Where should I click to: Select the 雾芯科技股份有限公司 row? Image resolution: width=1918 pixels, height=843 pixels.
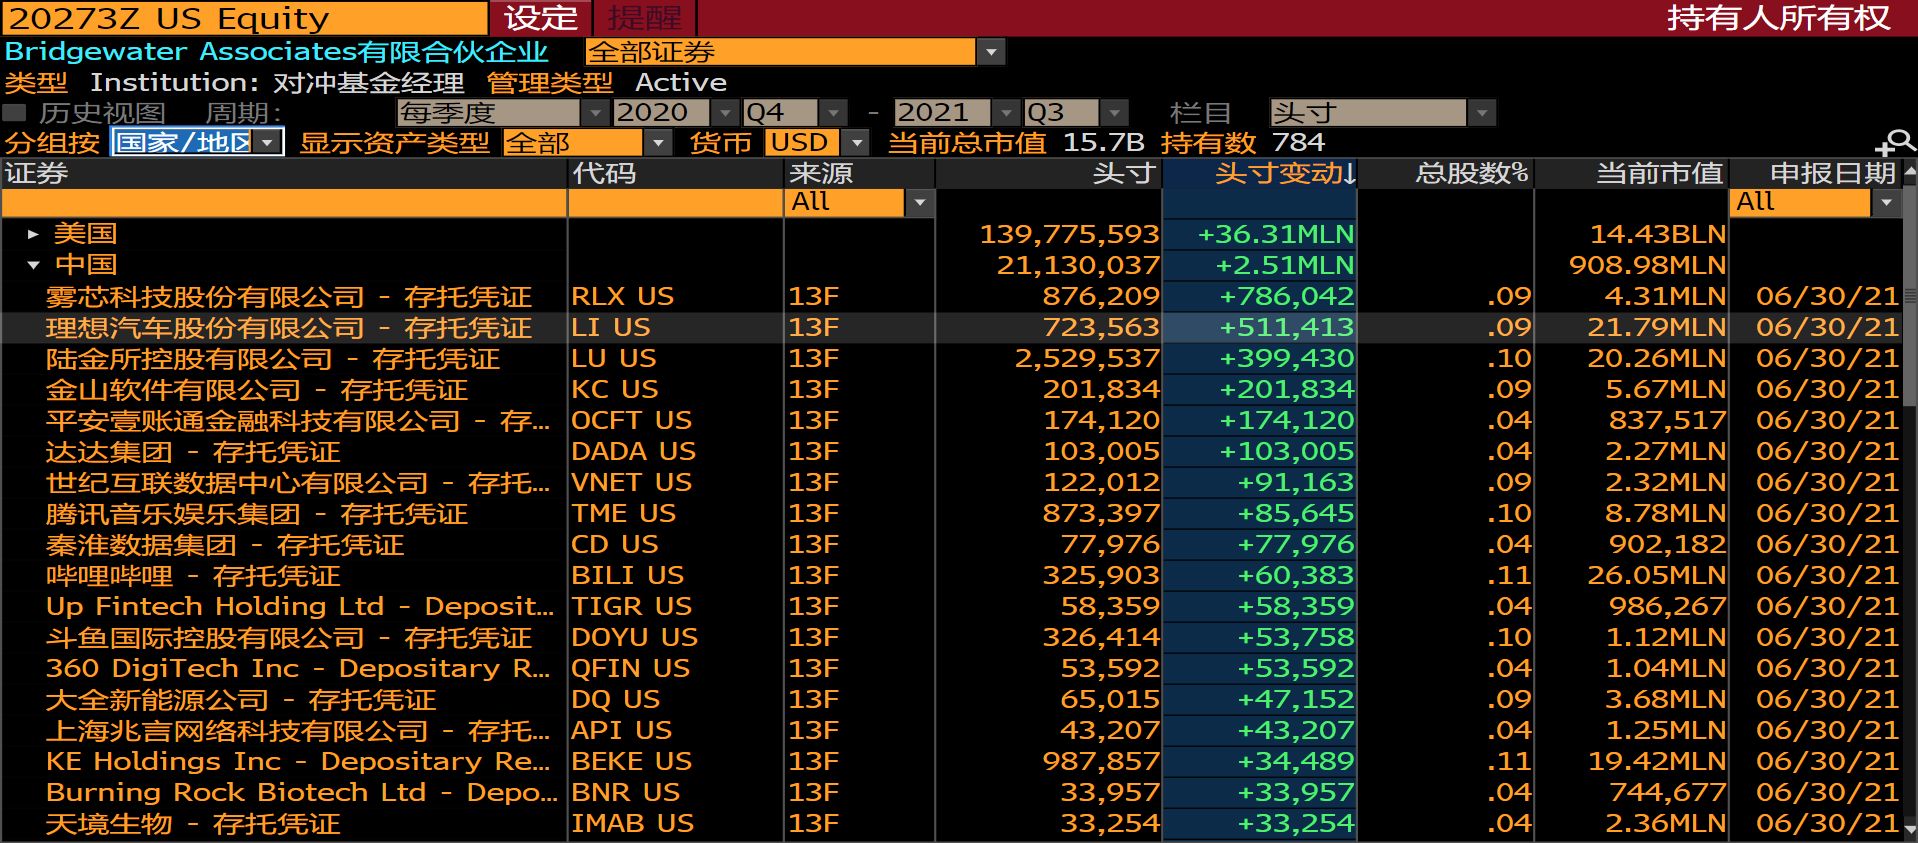950,296
